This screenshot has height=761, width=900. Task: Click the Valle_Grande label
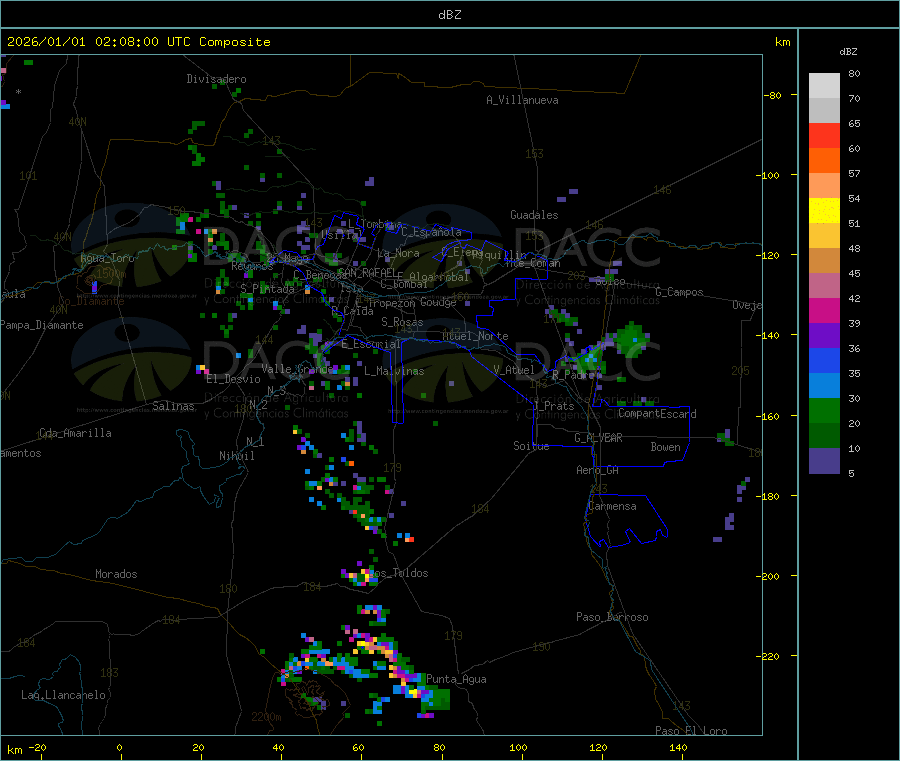point(295,369)
